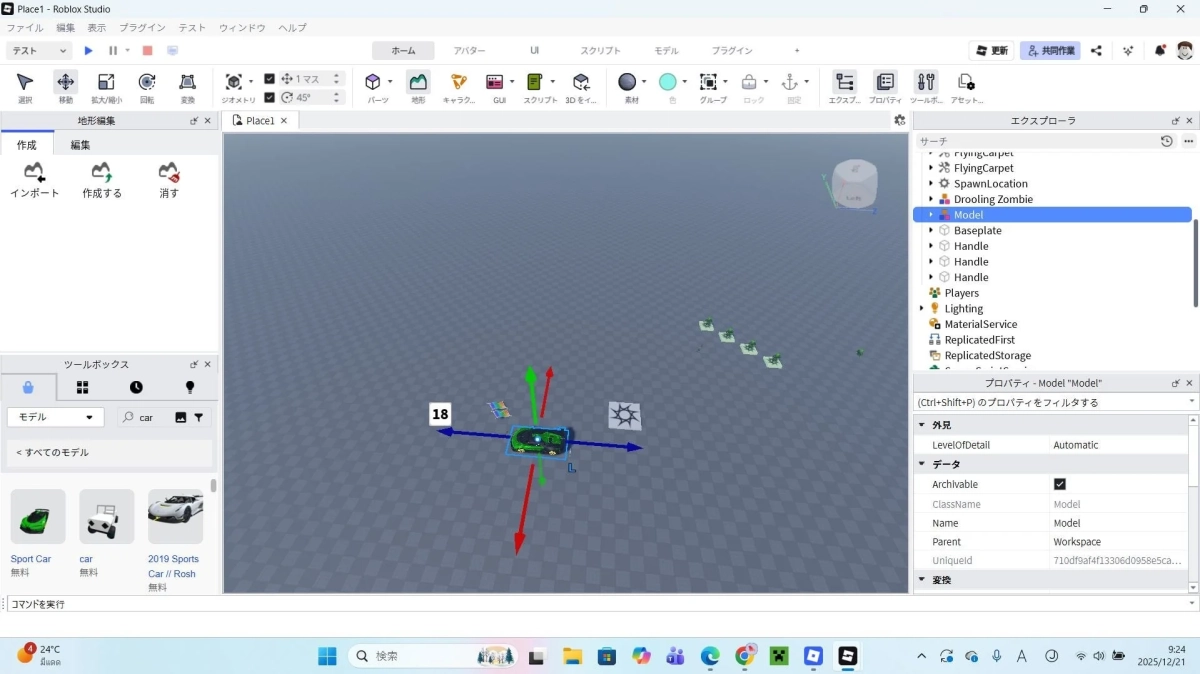Click the explorer サーチ search field

tap(1035, 141)
